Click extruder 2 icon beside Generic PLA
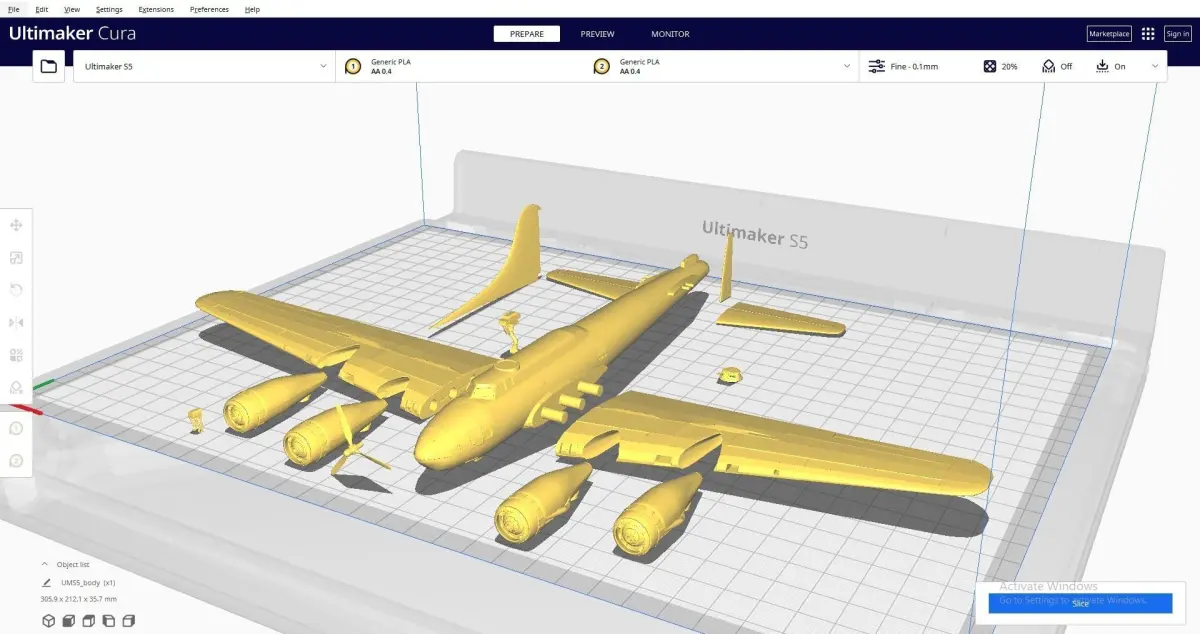The width and height of the screenshot is (1200, 634). tap(601, 66)
